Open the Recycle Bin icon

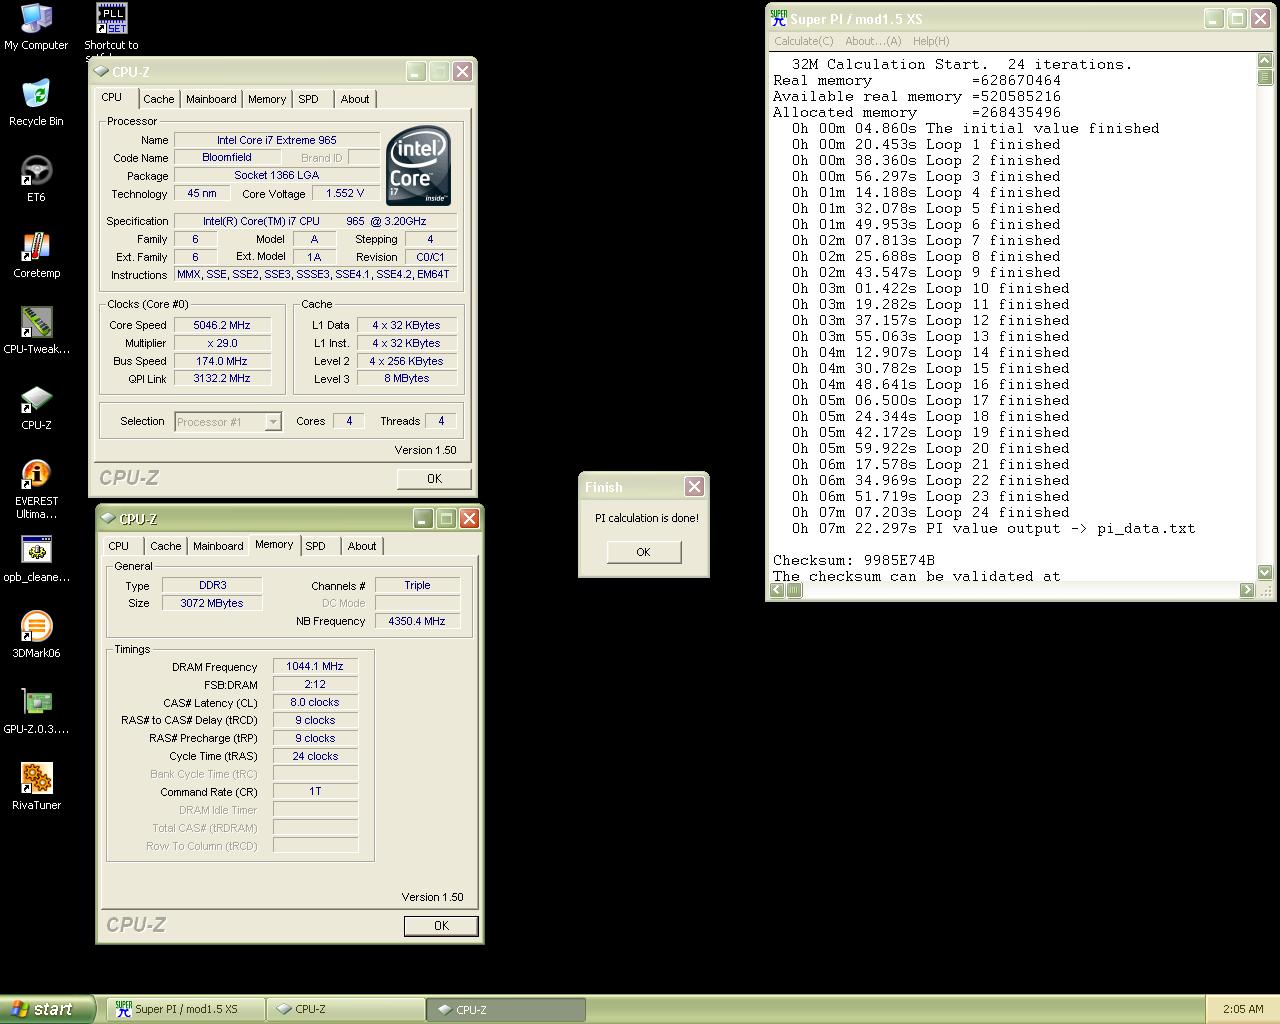(36, 103)
